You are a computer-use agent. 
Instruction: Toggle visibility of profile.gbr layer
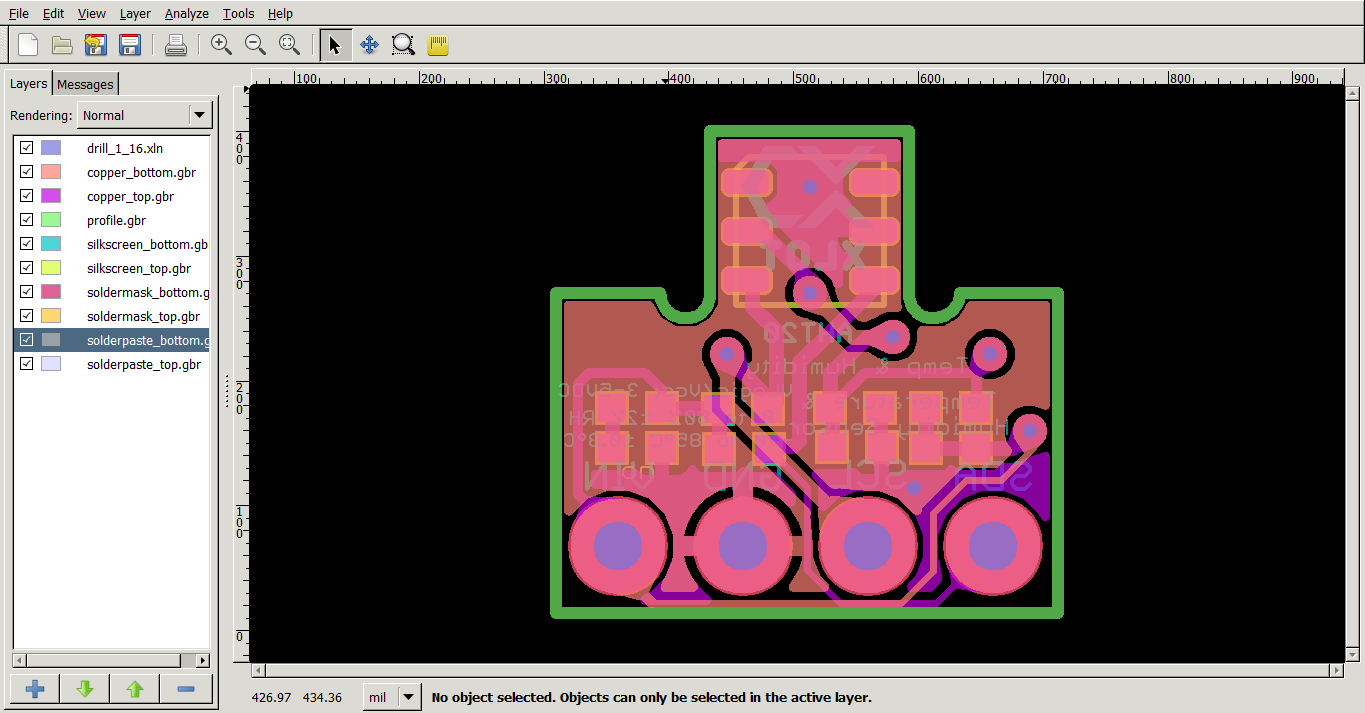click(x=27, y=220)
